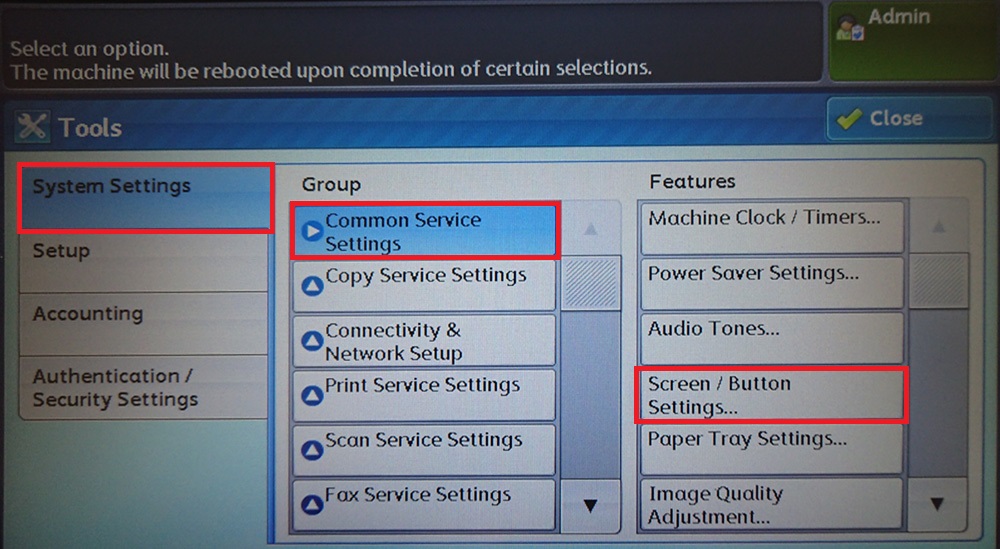The height and width of the screenshot is (549, 1000).
Task: Click the Print Service Settings circle icon
Action: [312, 397]
